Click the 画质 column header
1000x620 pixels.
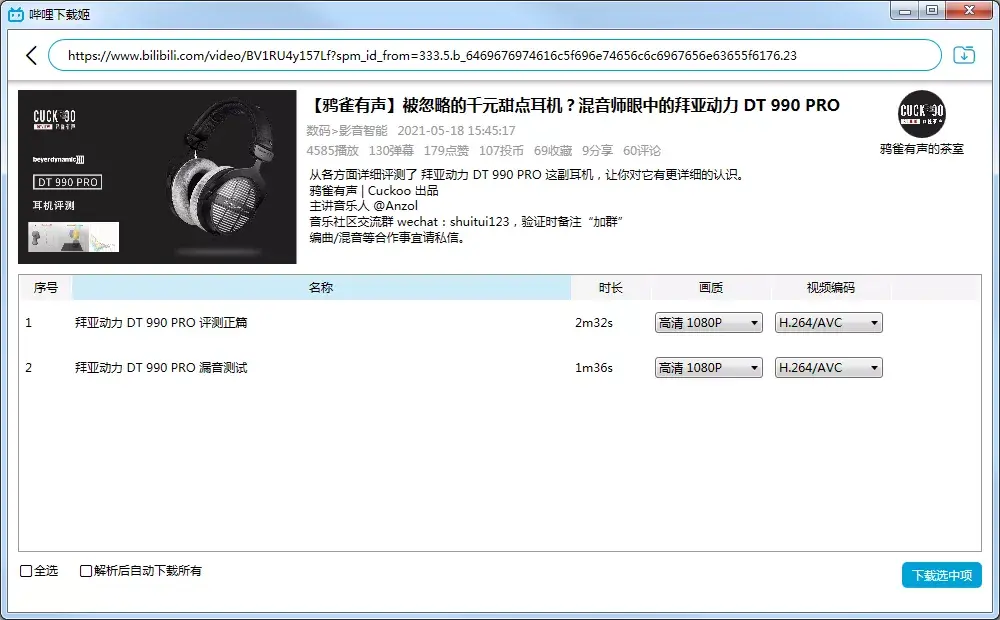[711, 288]
